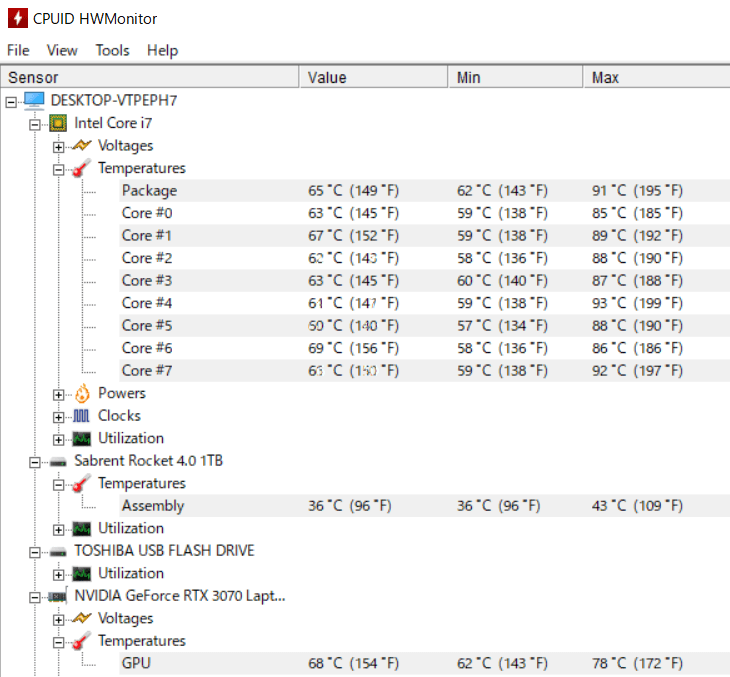Click the Powers label

point(122,393)
